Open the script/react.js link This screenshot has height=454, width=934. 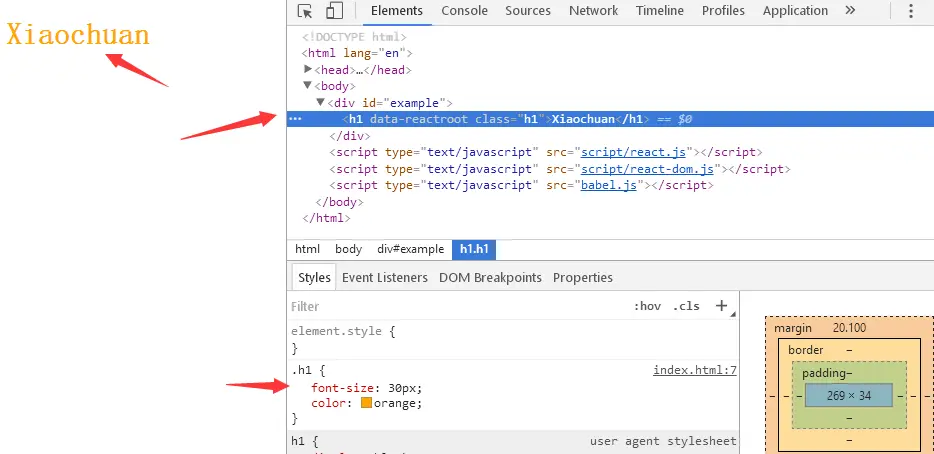click(x=633, y=152)
